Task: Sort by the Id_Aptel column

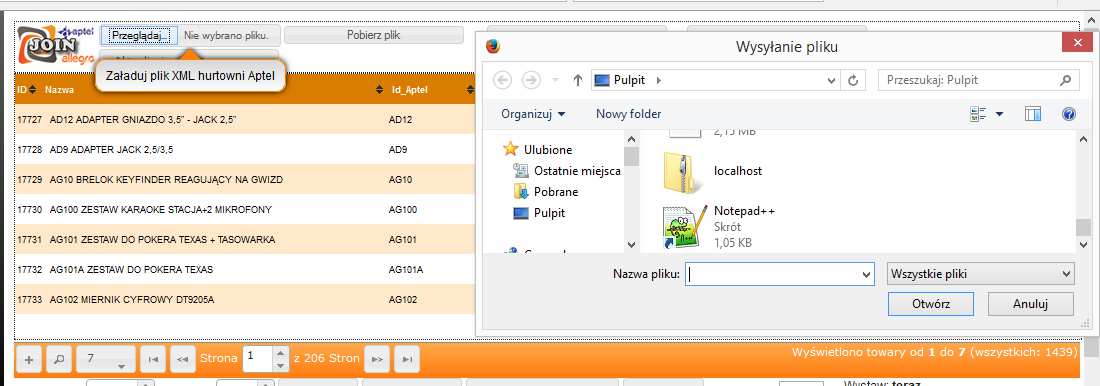Action: point(410,90)
